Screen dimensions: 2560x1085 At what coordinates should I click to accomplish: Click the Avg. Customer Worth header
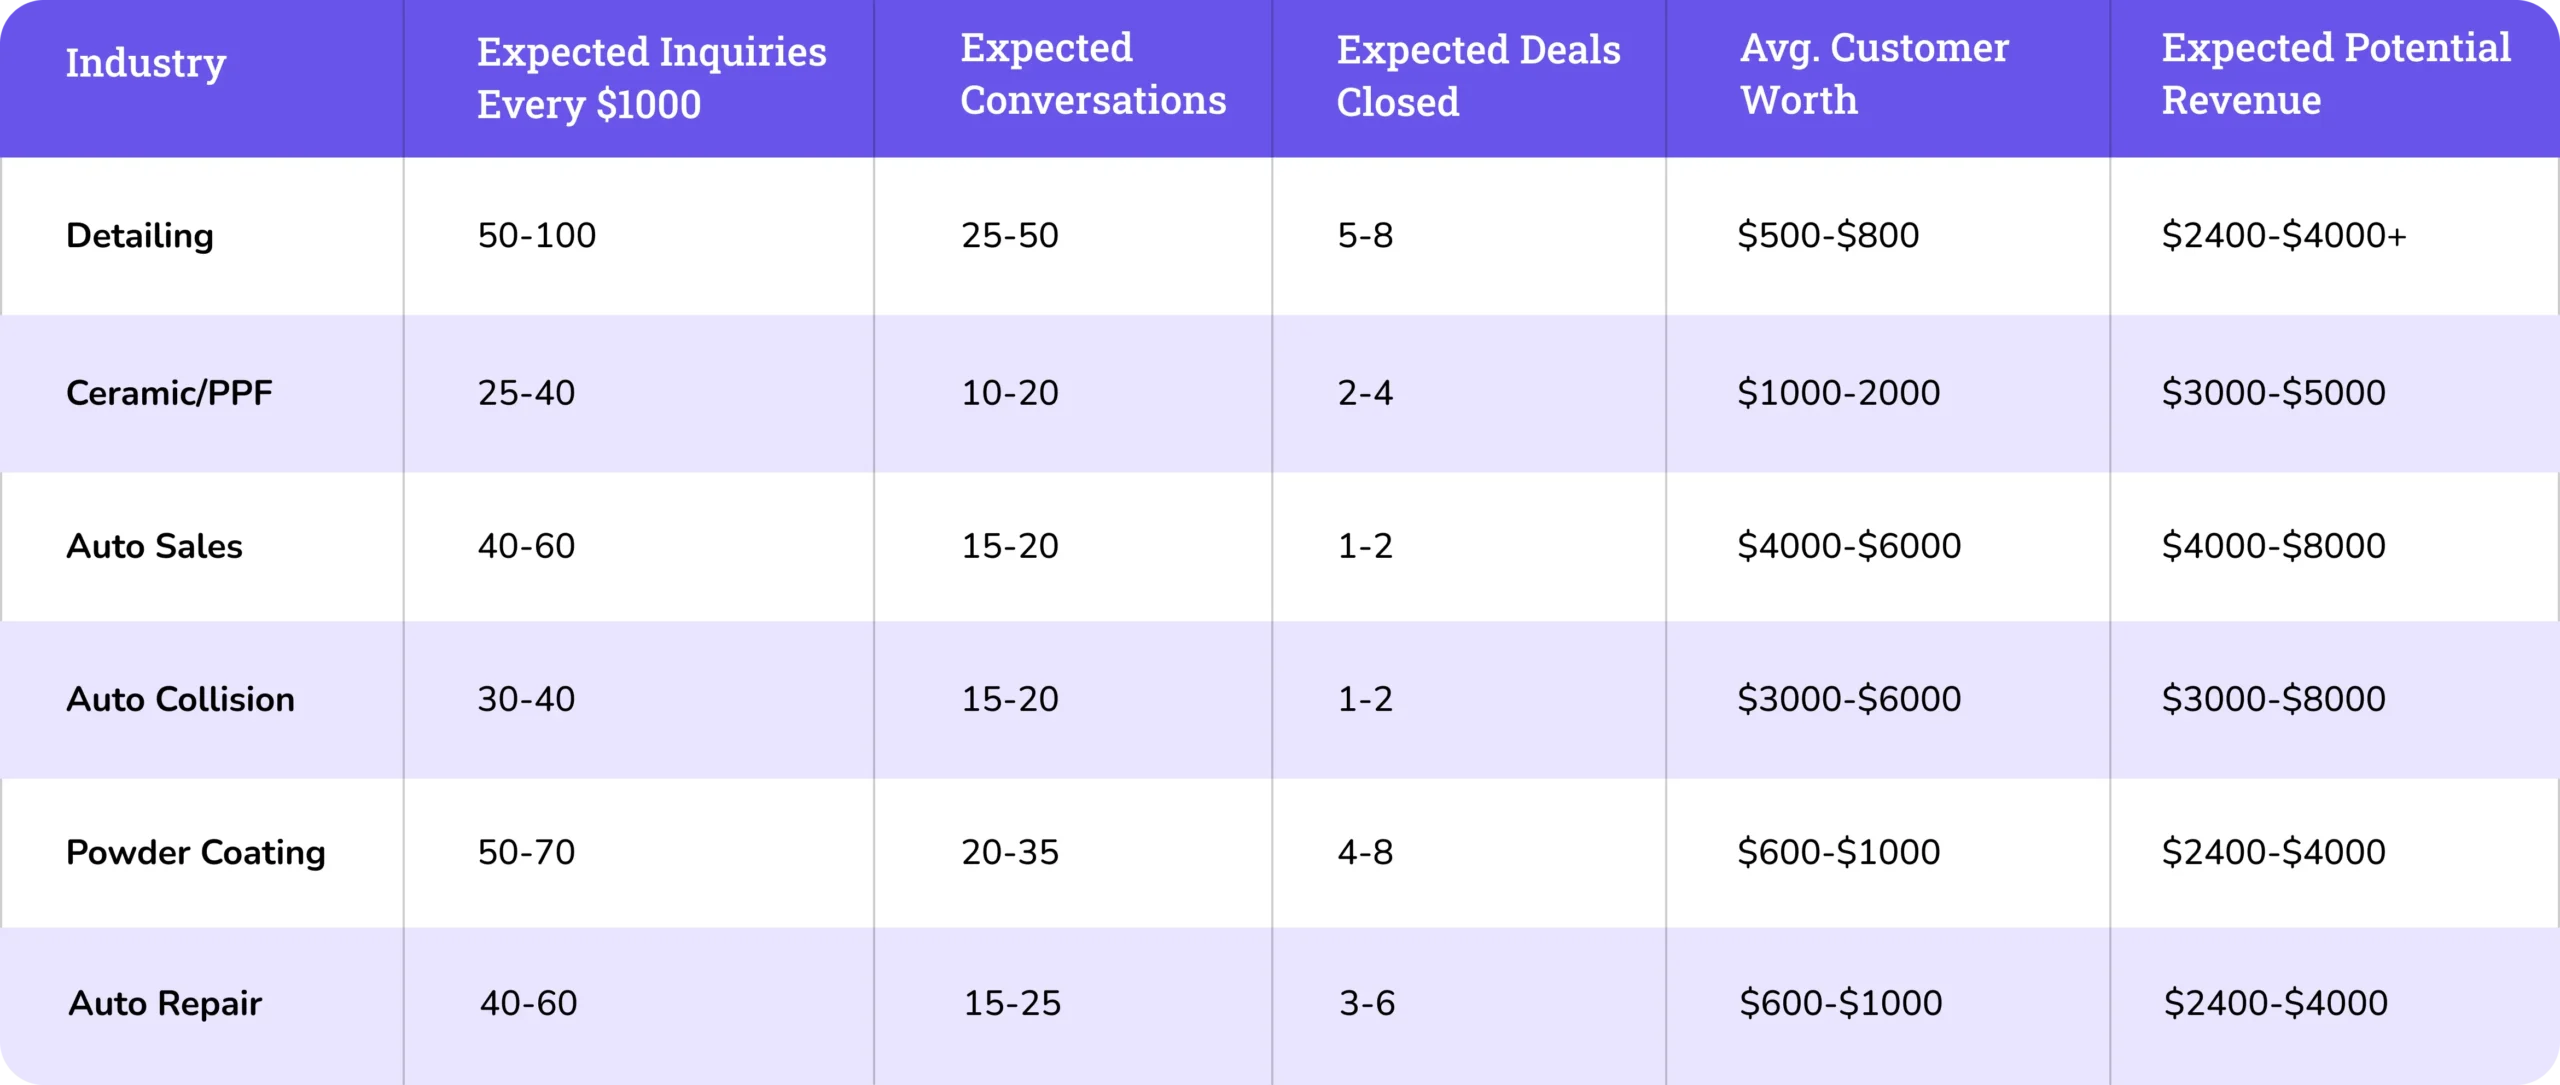tap(1874, 75)
